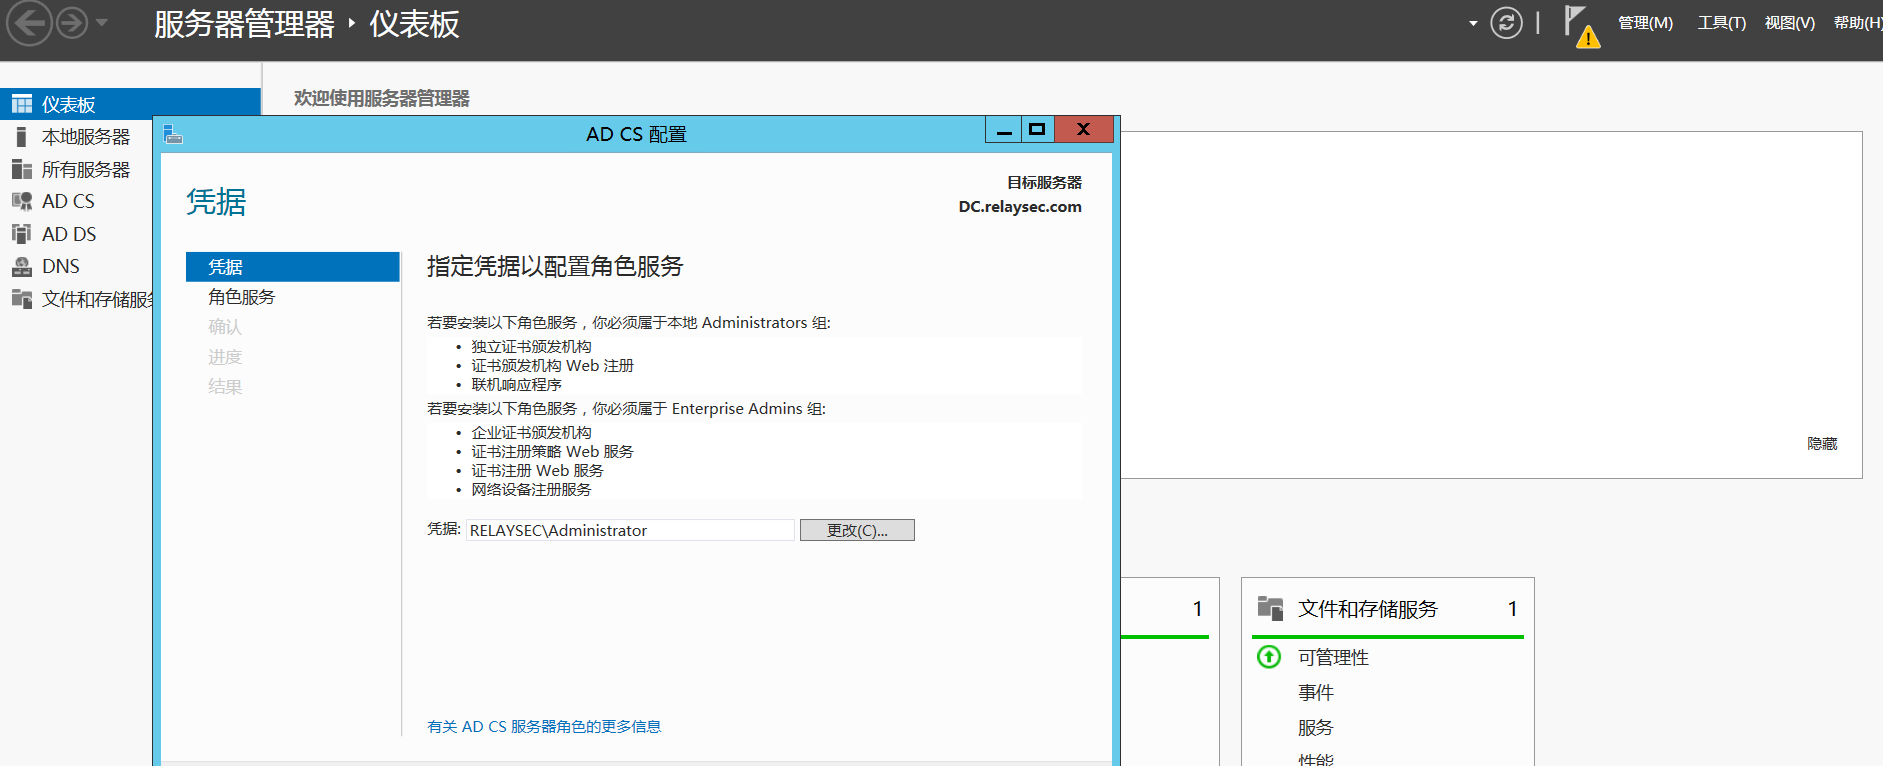Open the 帮助(H) menu
Viewport: 1883px width, 766px height.
click(x=1858, y=23)
